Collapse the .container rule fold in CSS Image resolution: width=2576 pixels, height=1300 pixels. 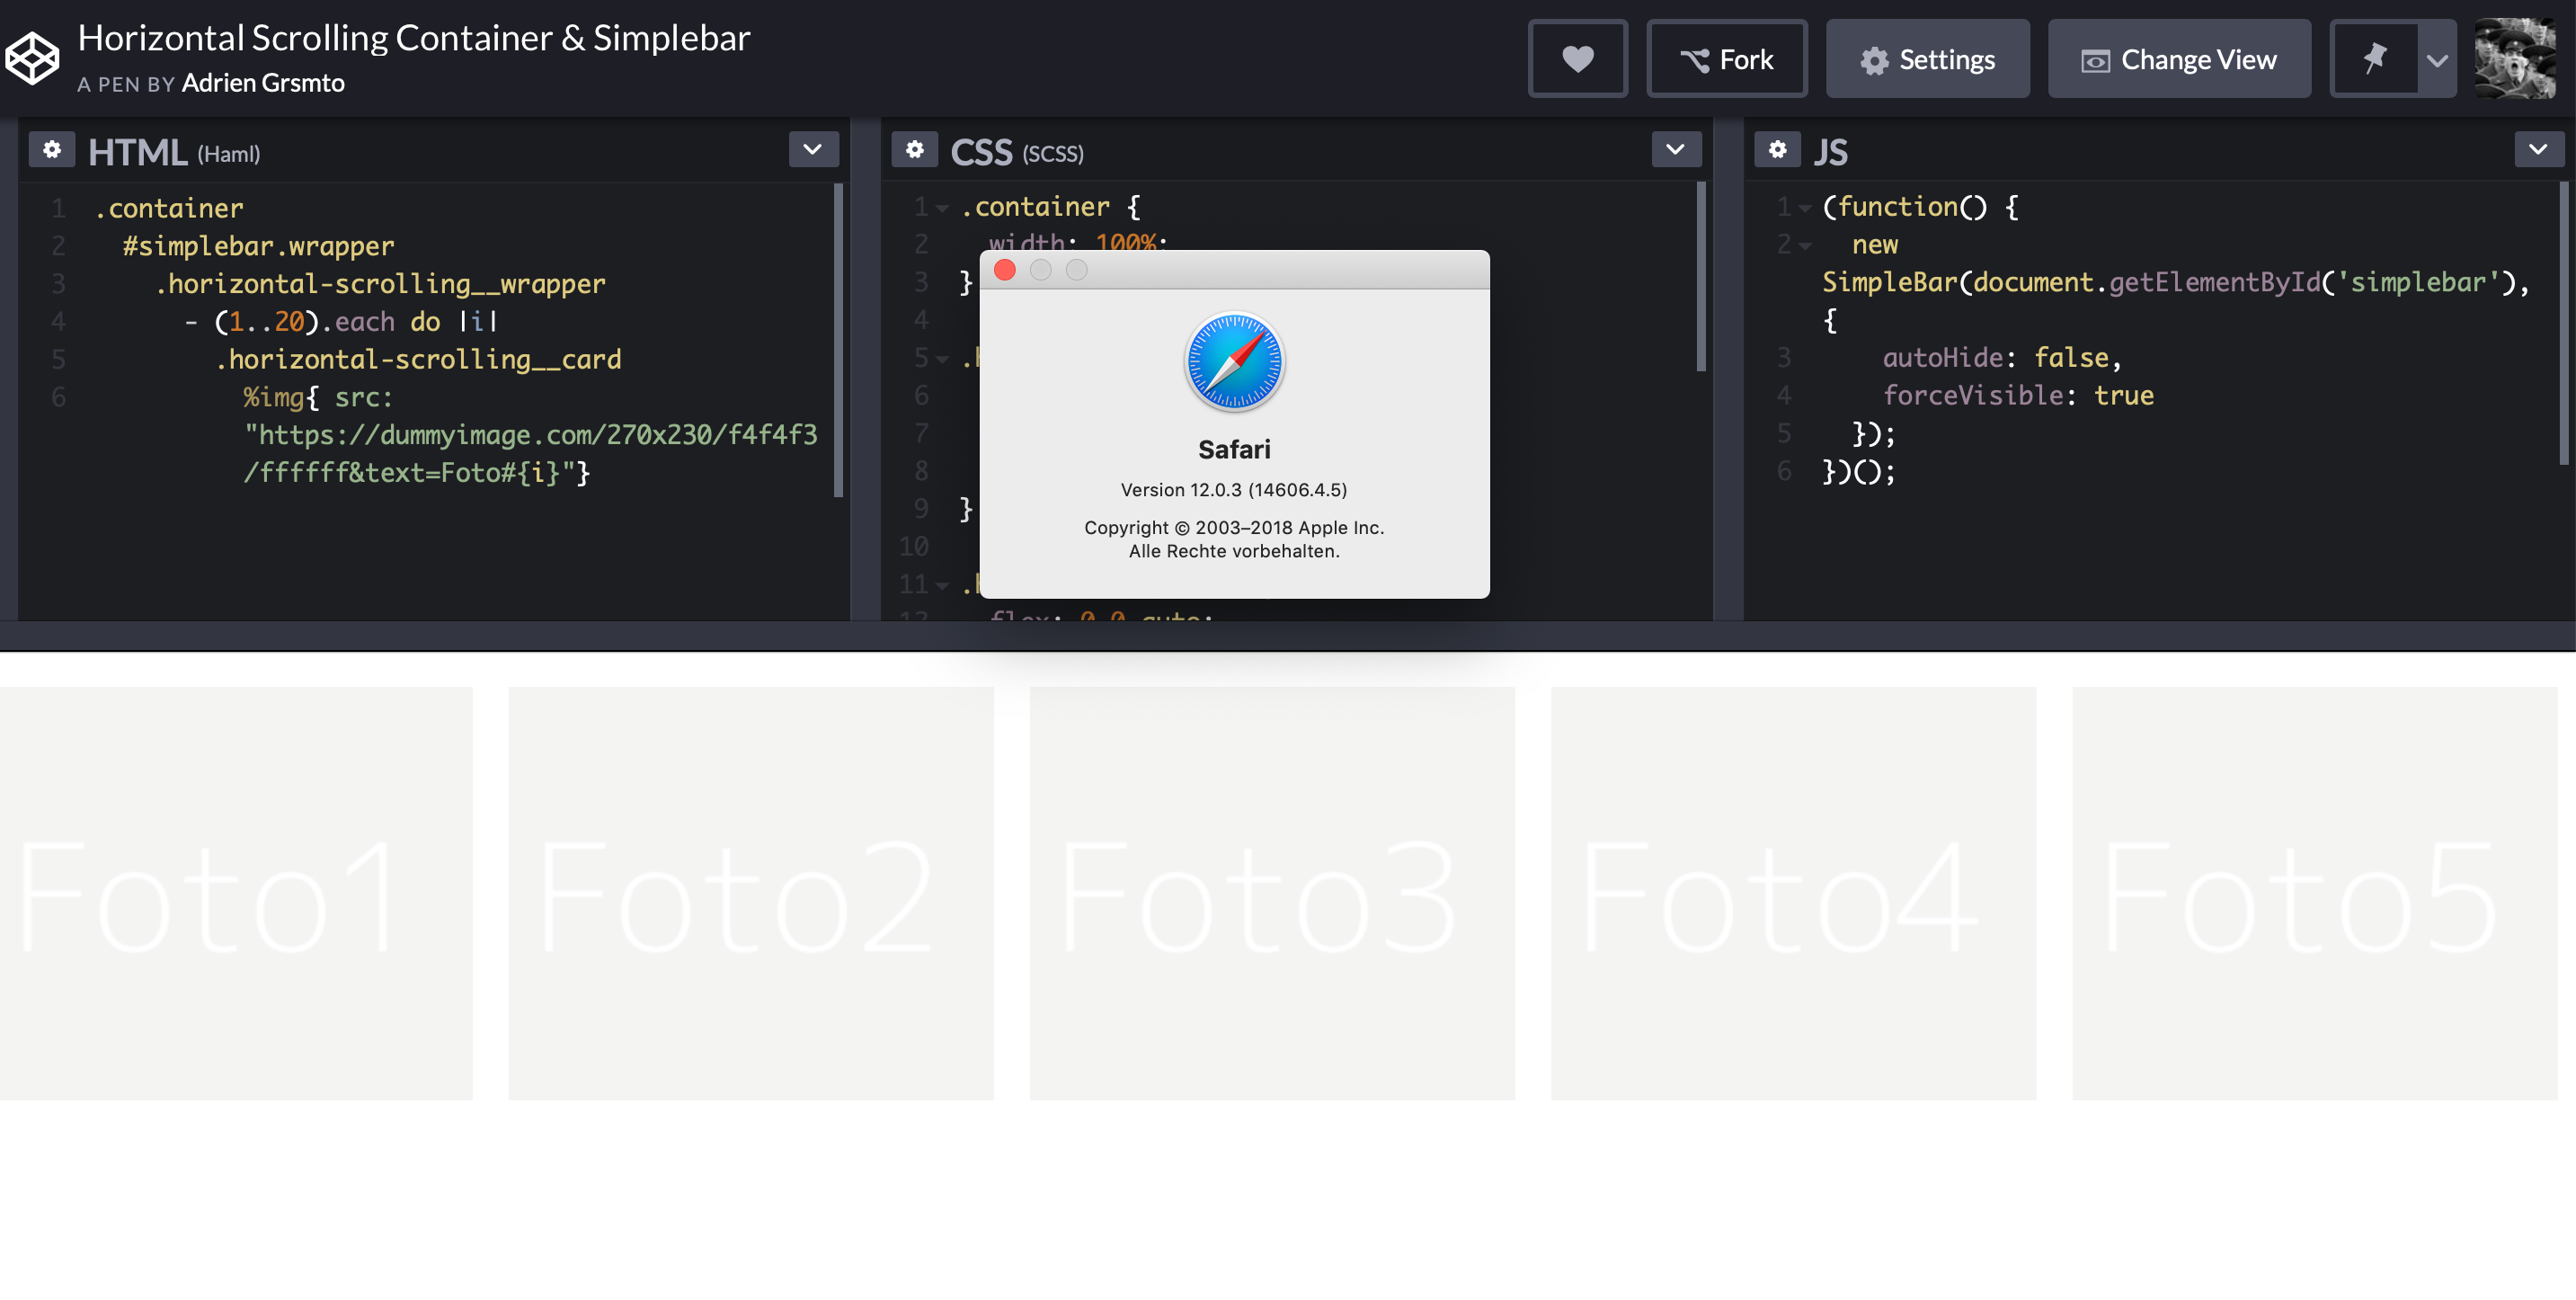click(x=941, y=207)
